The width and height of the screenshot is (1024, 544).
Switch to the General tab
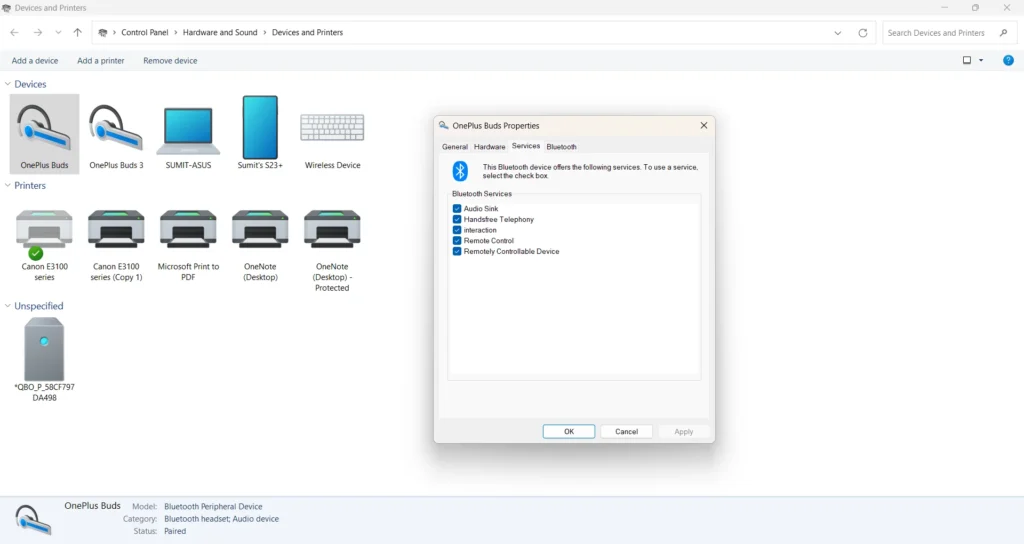pyautogui.click(x=455, y=147)
